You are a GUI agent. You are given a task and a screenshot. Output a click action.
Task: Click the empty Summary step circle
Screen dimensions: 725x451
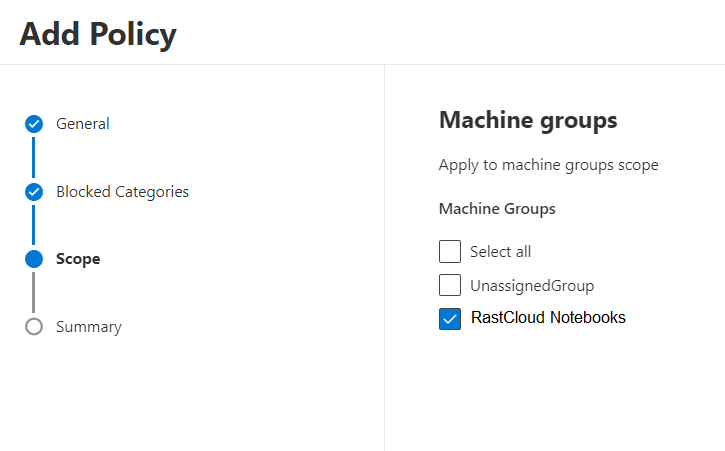click(x=34, y=327)
